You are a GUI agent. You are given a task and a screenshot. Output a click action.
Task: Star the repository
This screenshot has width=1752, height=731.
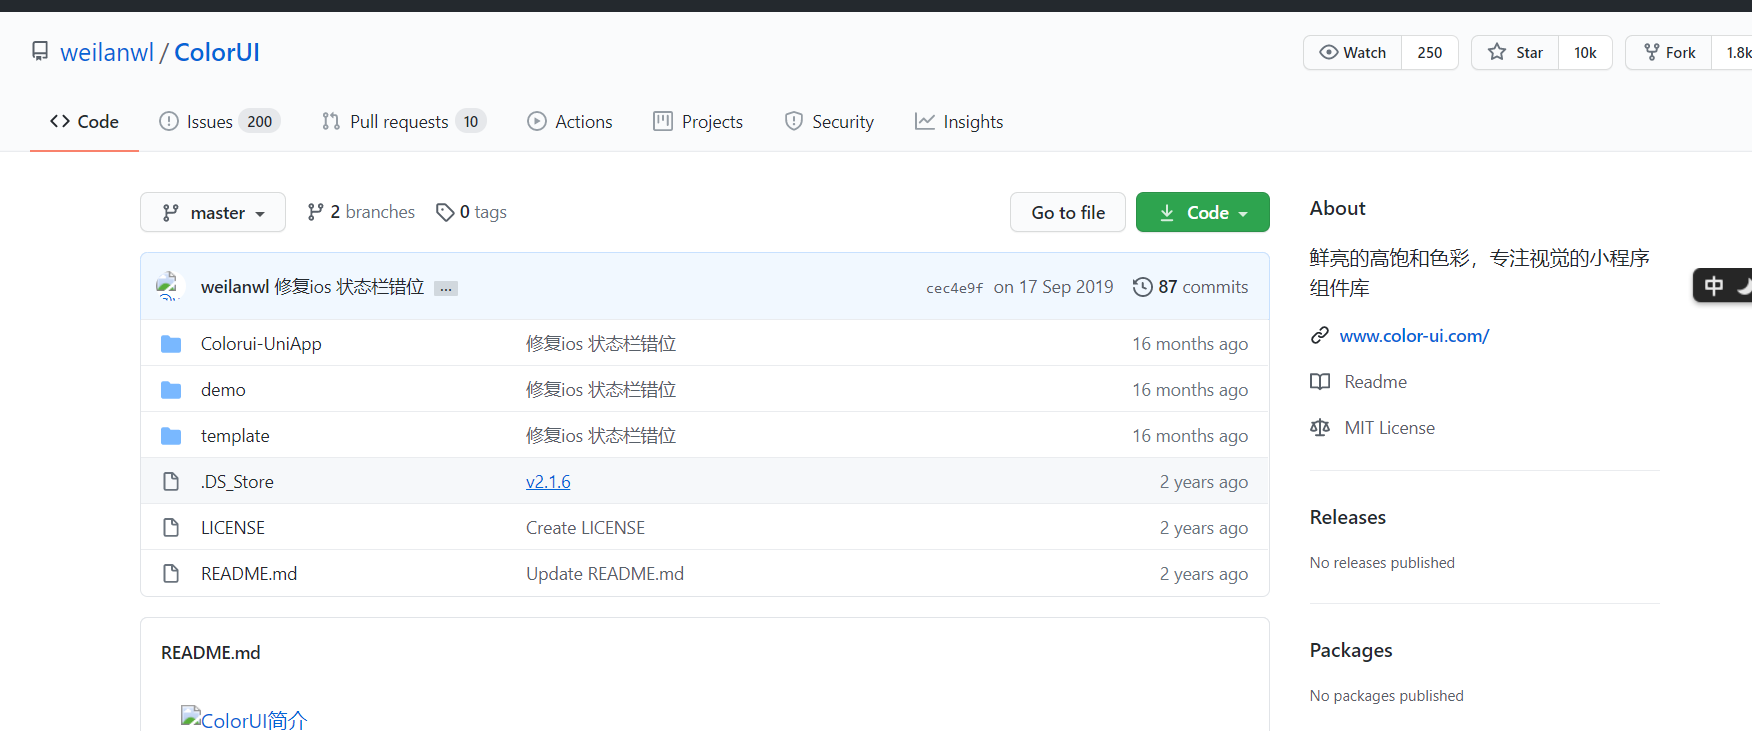click(1515, 52)
